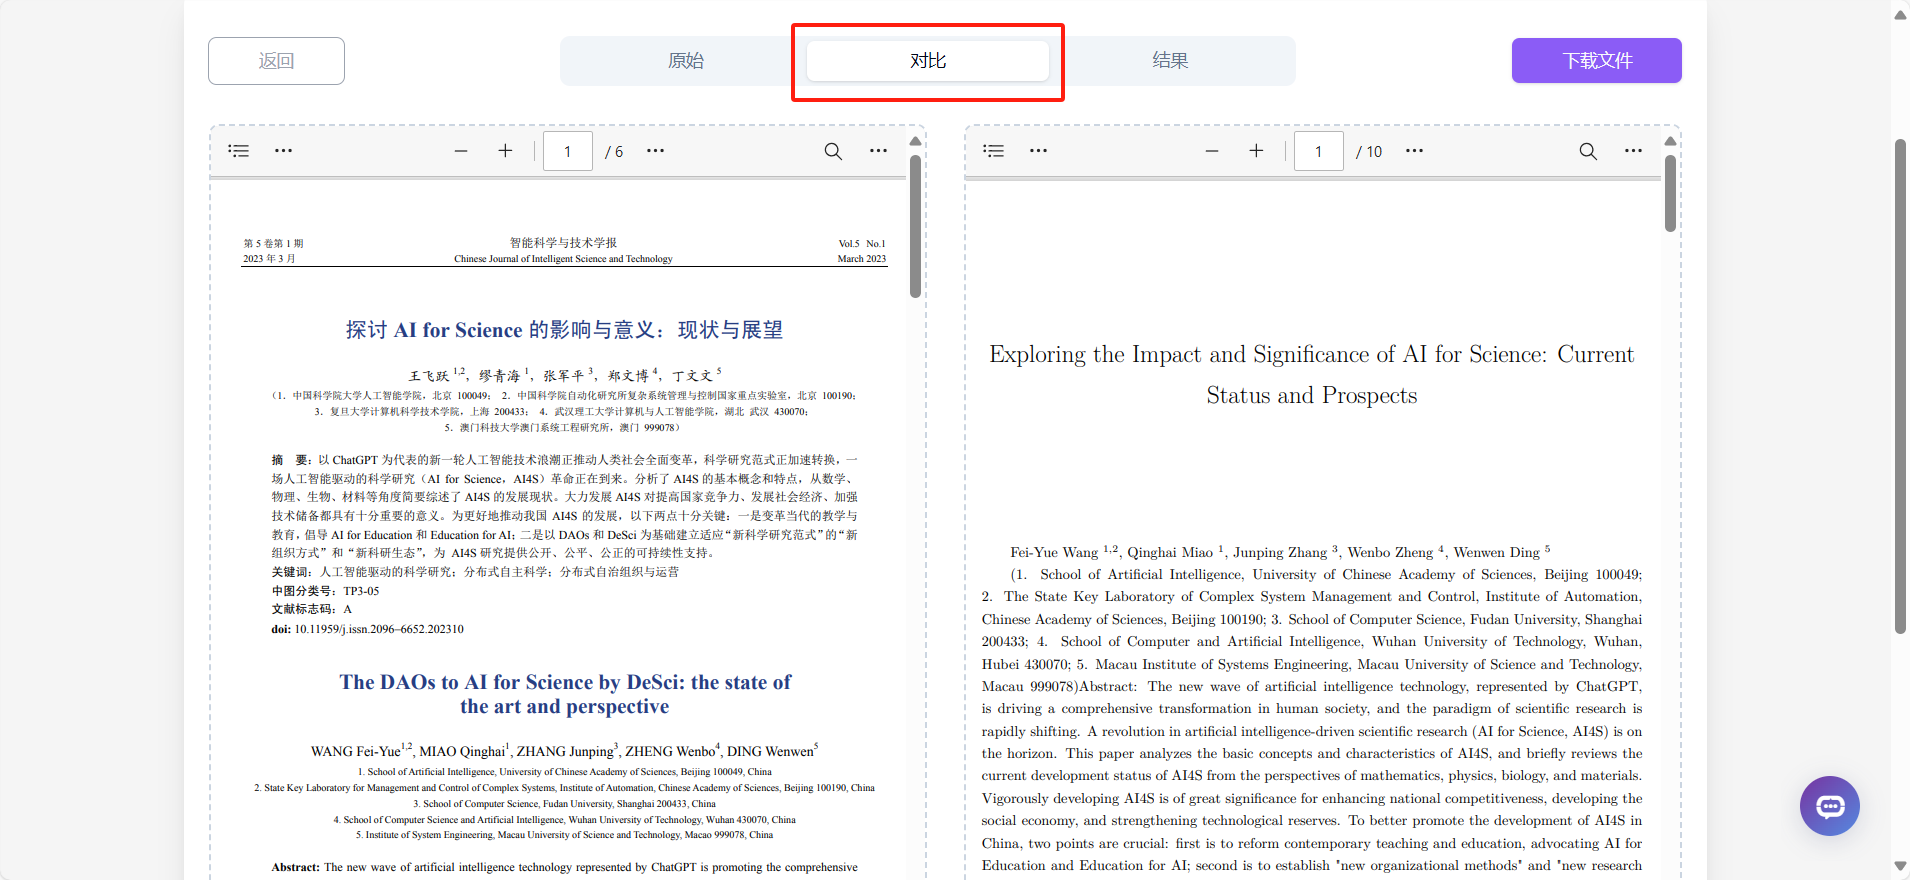The height and width of the screenshot is (880, 1910).
Task: Click left viewer page number field
Action: [568, 151]
